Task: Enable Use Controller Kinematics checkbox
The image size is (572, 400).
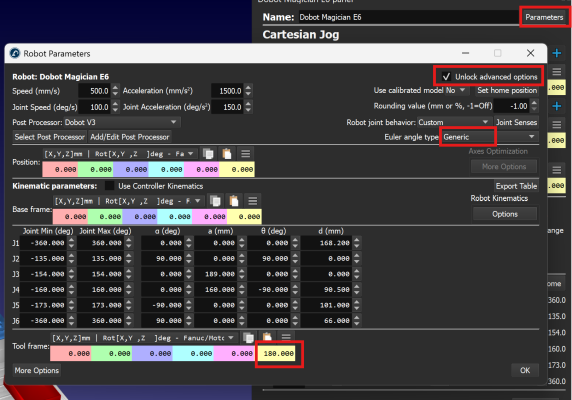Action: 109,186
